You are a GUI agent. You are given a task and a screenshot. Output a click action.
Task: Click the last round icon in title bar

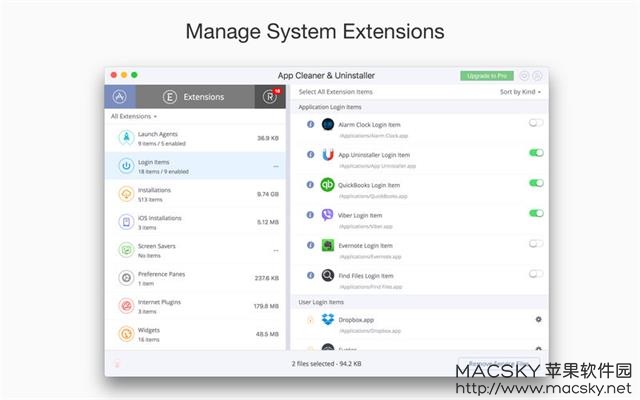(x=538, y=76)
